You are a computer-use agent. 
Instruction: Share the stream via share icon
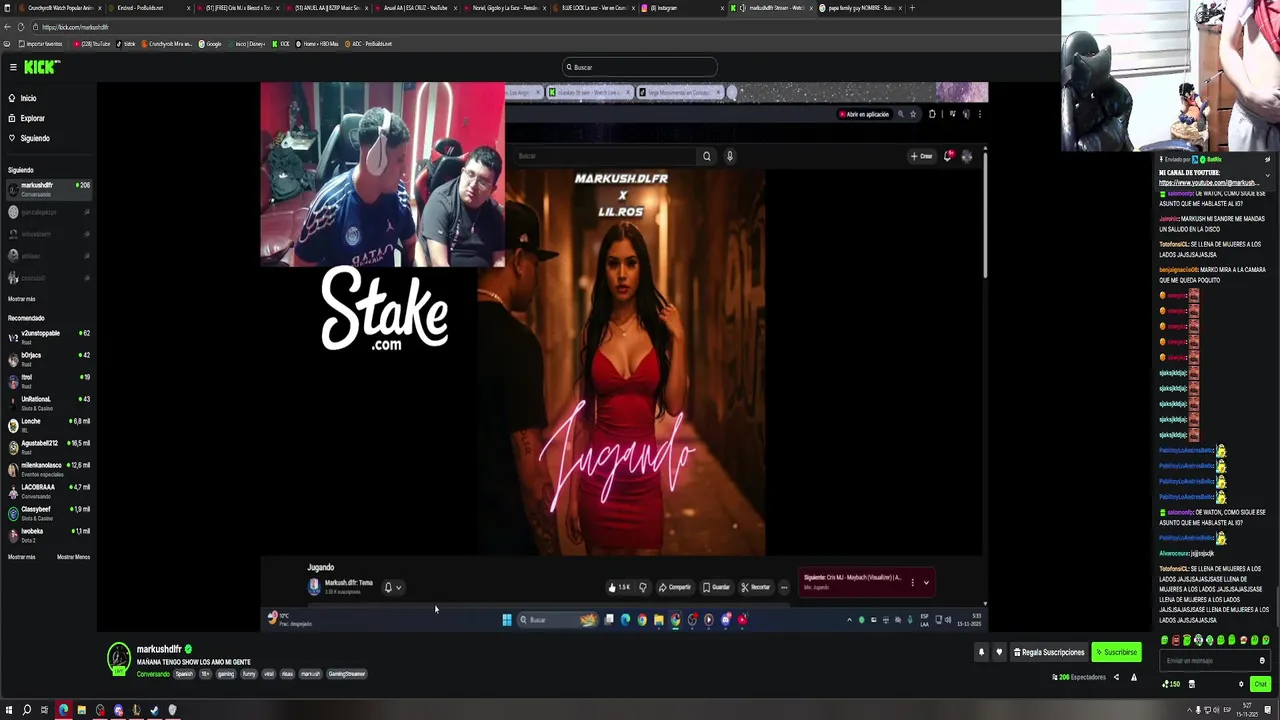[1116, 677]
